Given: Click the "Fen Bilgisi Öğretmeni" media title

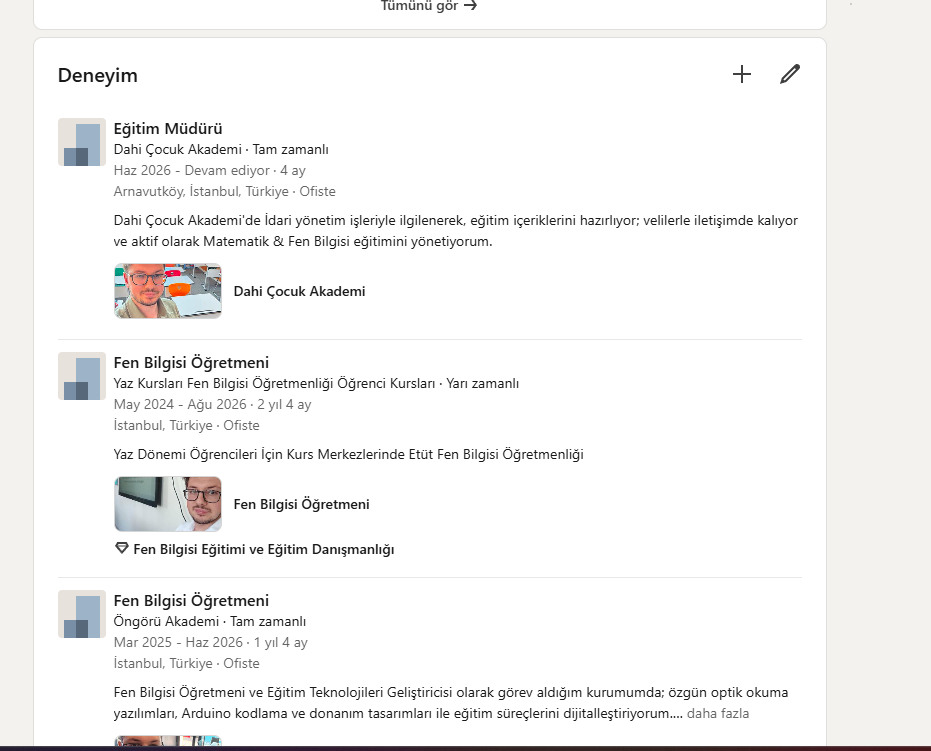Looking at the screenshot, I should (x=302, y=504).
